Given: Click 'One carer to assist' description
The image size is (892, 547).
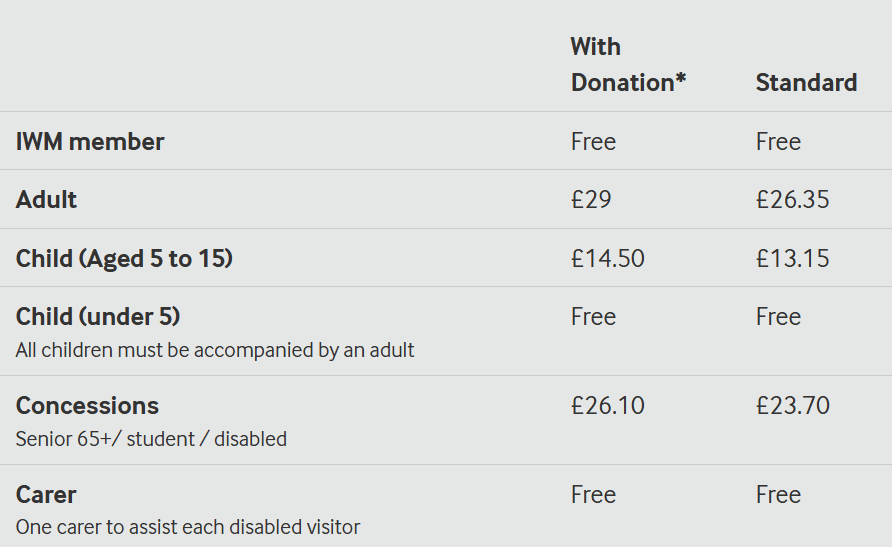Looking at the screenshot, I should point(188,527).
